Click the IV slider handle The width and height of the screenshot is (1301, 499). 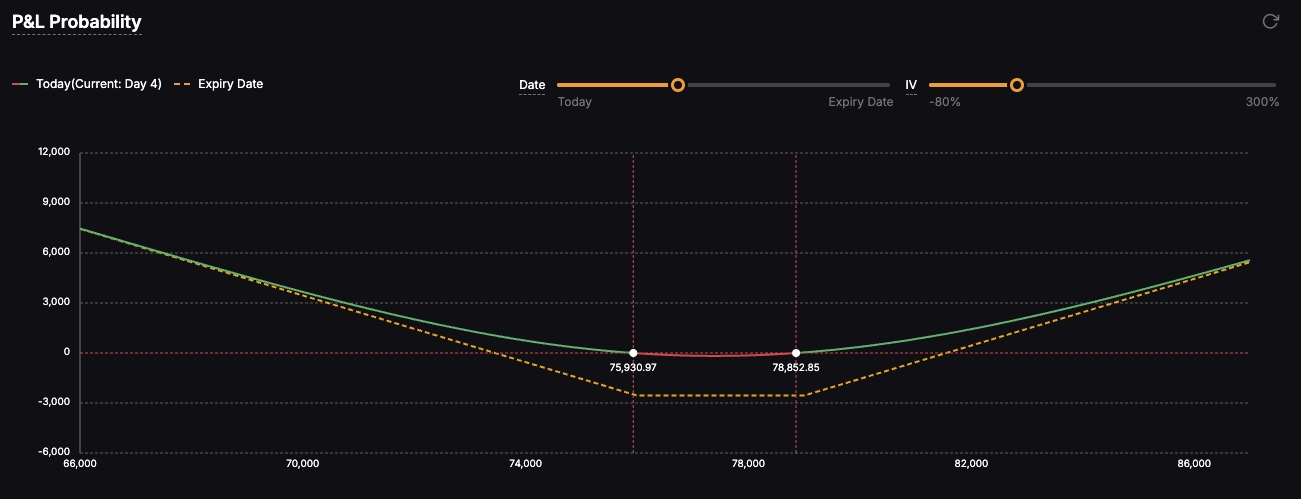coord(1017,85)
